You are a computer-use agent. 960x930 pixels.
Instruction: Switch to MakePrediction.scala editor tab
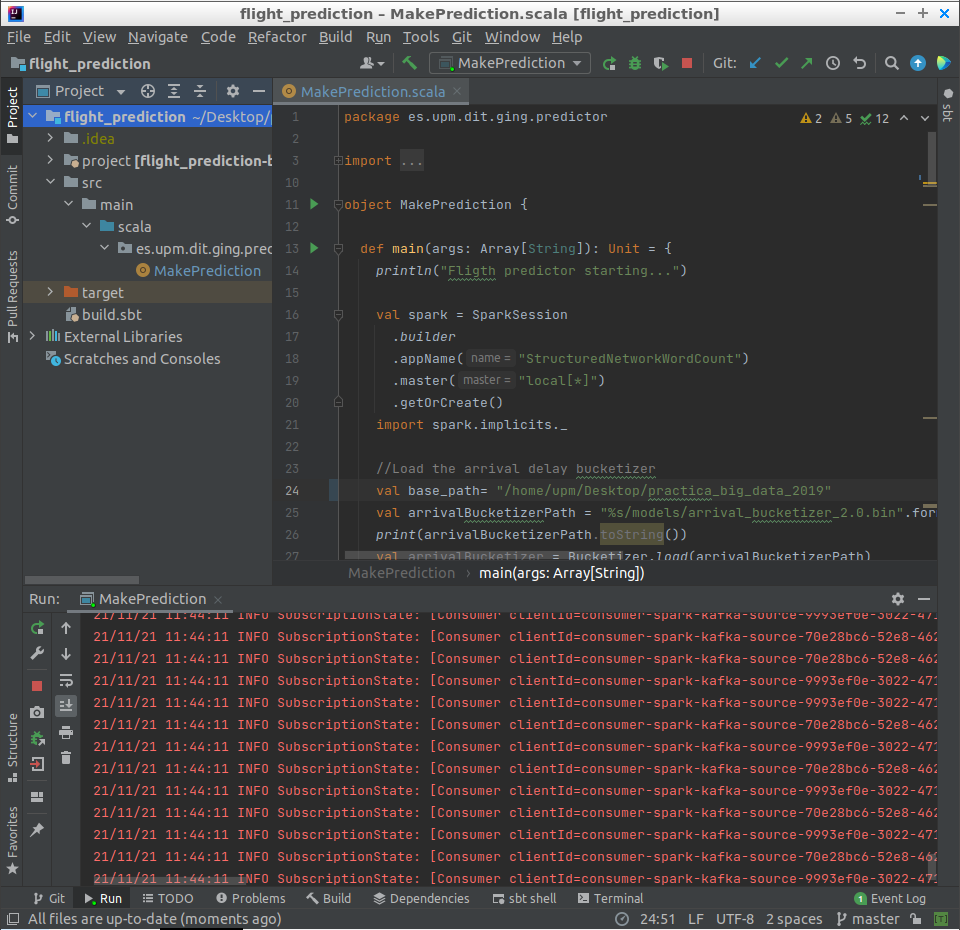pos(372,92)
